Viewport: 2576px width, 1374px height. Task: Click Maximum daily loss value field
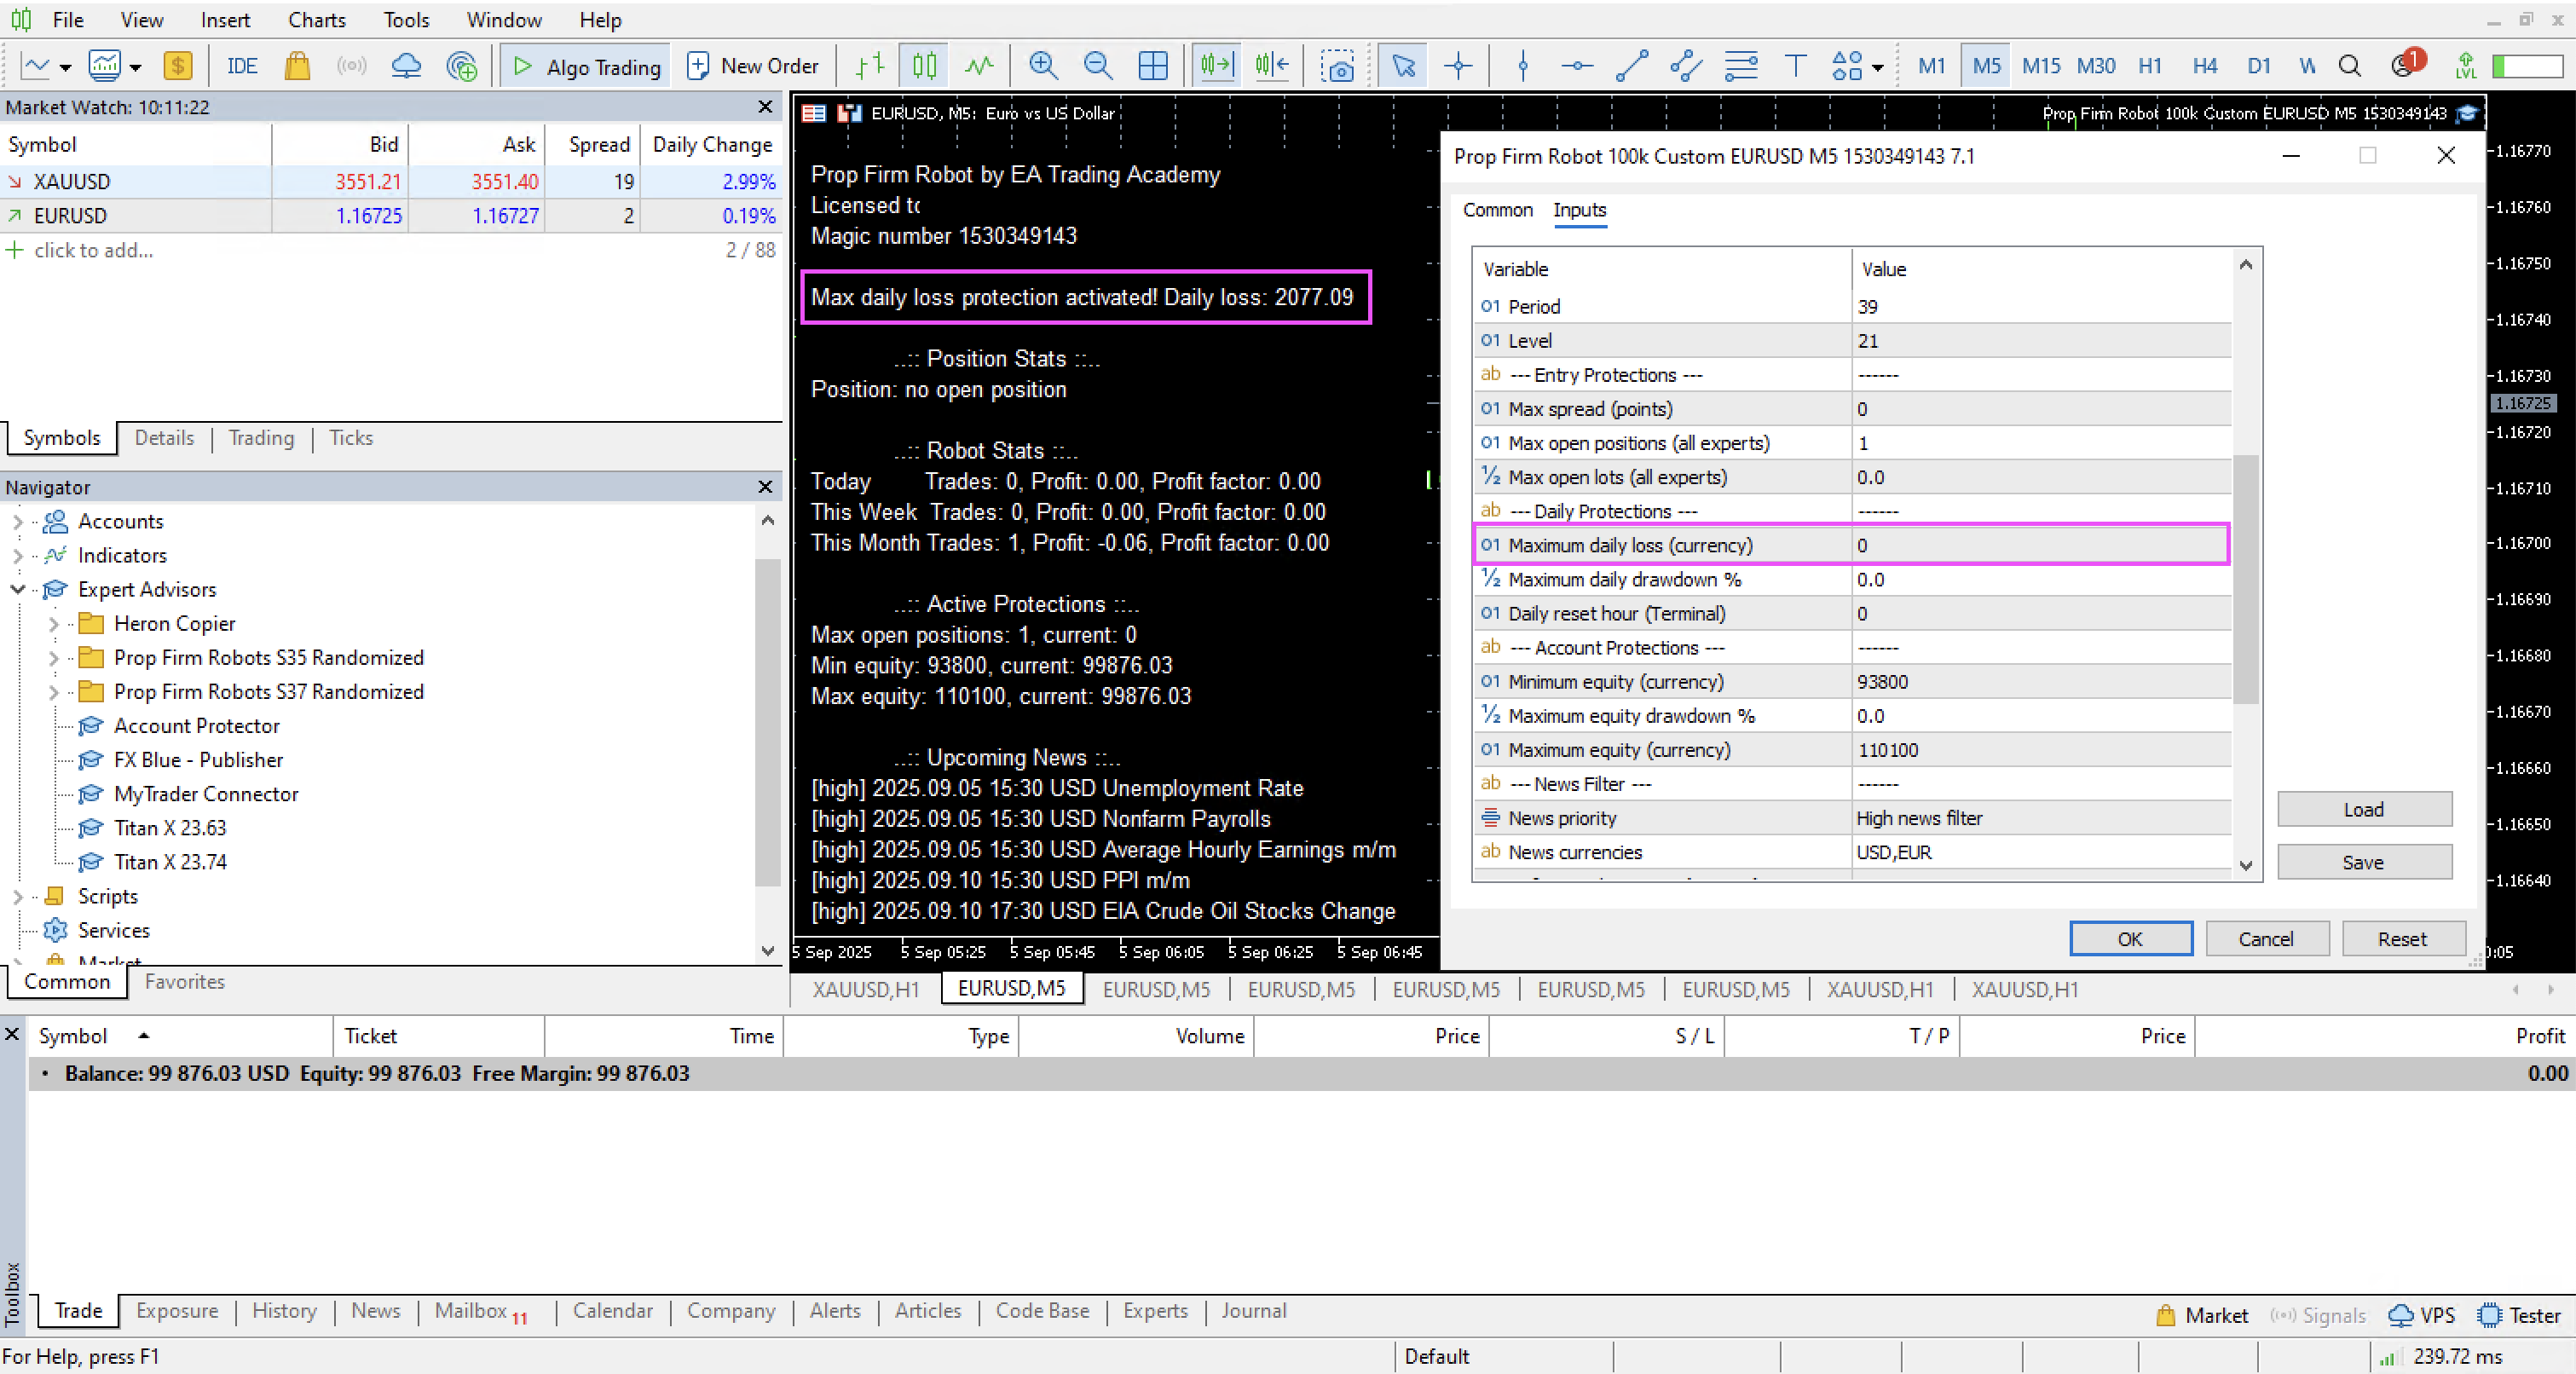click(x=2040, y=546)
